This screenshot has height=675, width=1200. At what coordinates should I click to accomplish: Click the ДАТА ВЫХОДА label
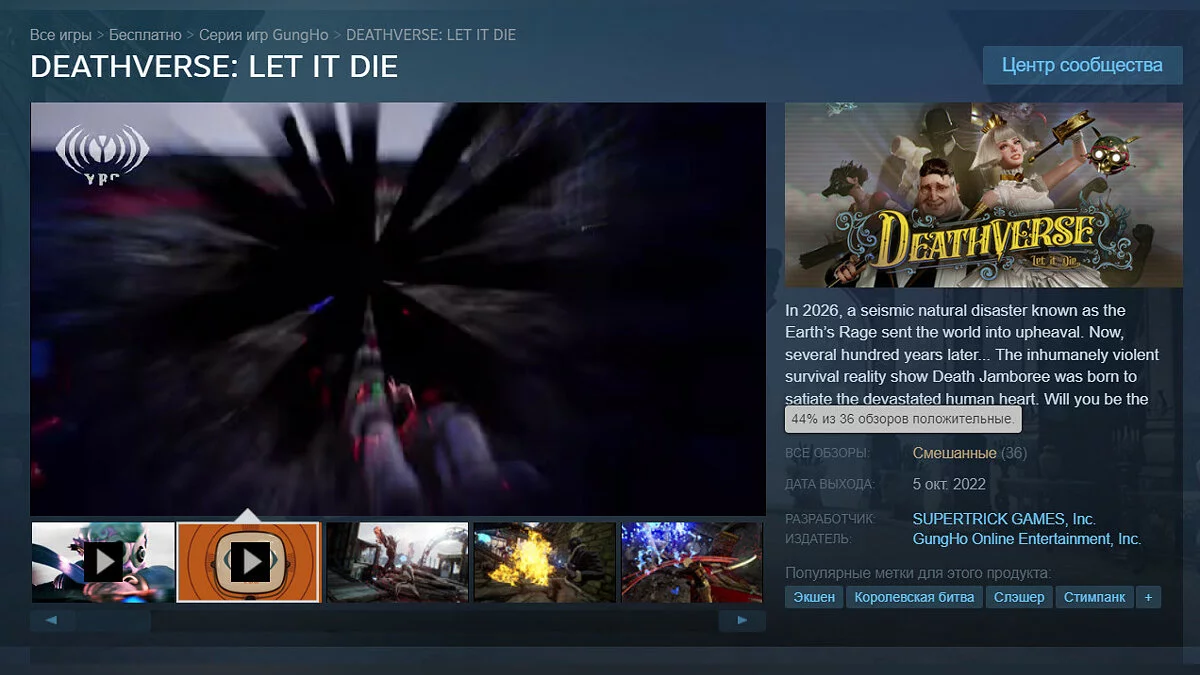(830, 484)
